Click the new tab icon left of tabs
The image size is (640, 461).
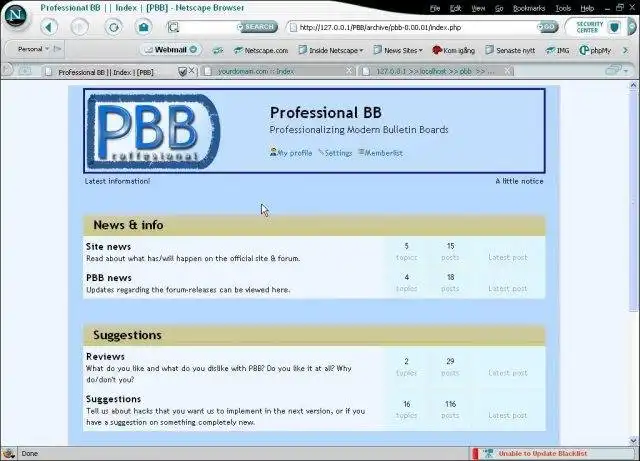click(x=24, y=71)
